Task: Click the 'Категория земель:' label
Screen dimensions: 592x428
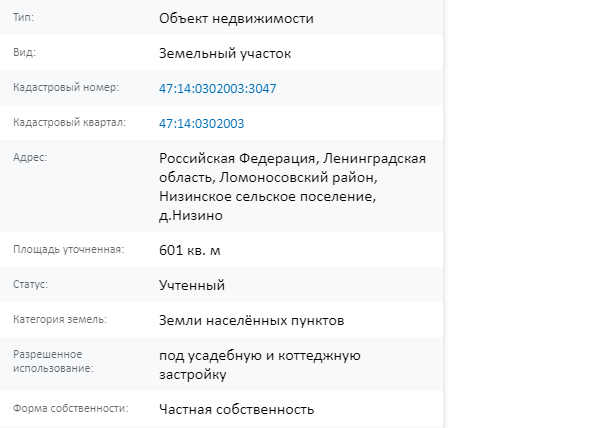Action: 60,319
